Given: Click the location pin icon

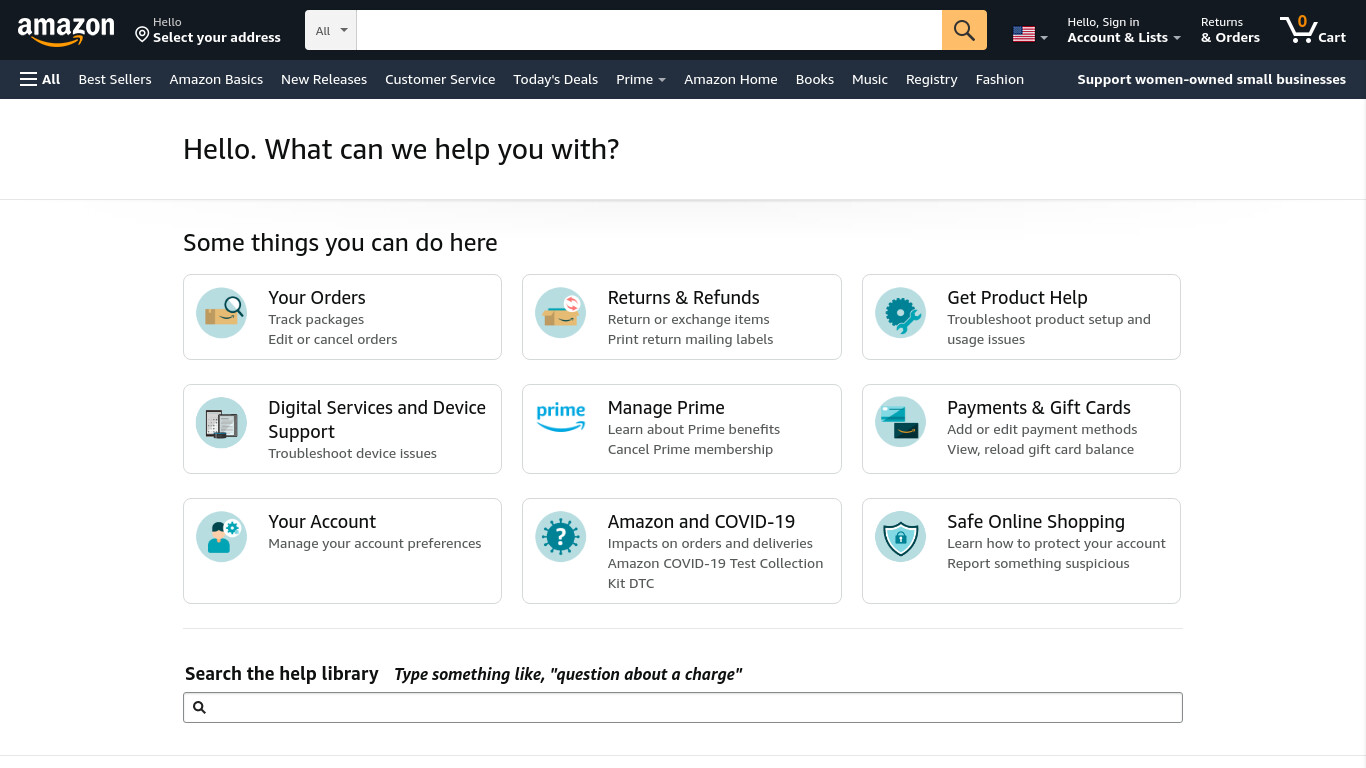Looking at the screenshot, I should pyautogui.click(x=142, y=35).
